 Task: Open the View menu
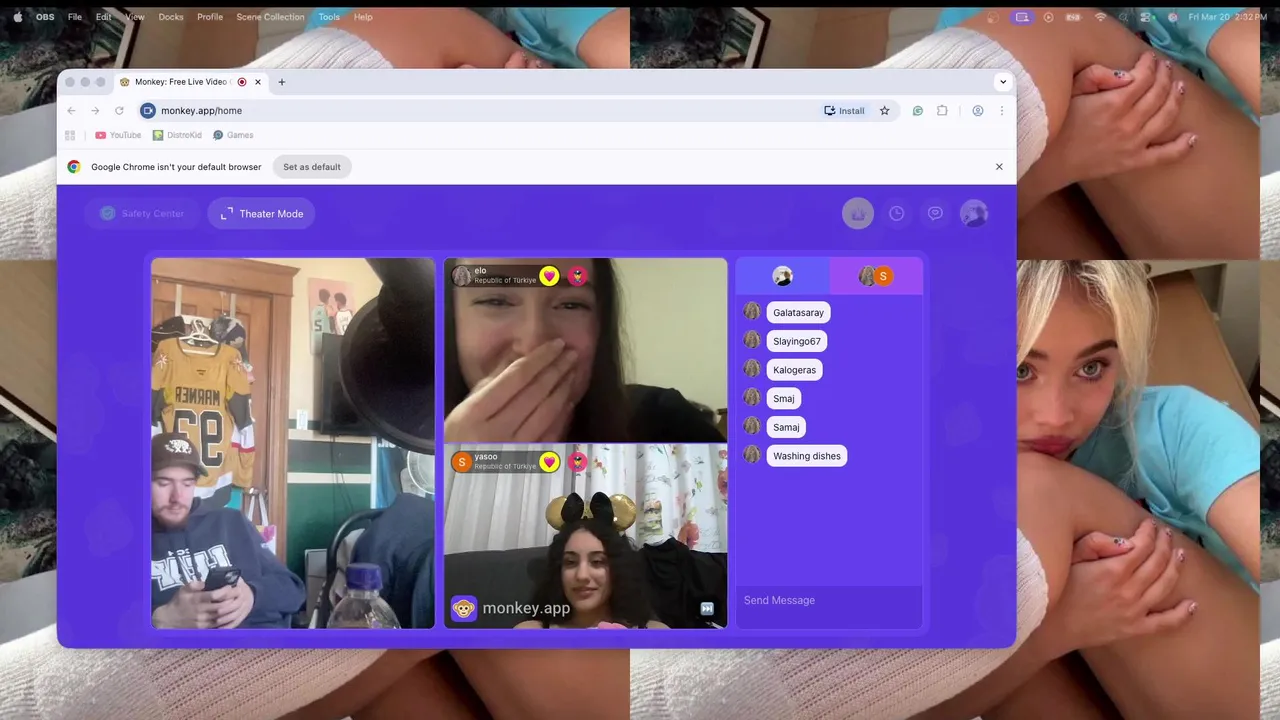point(135,17)
